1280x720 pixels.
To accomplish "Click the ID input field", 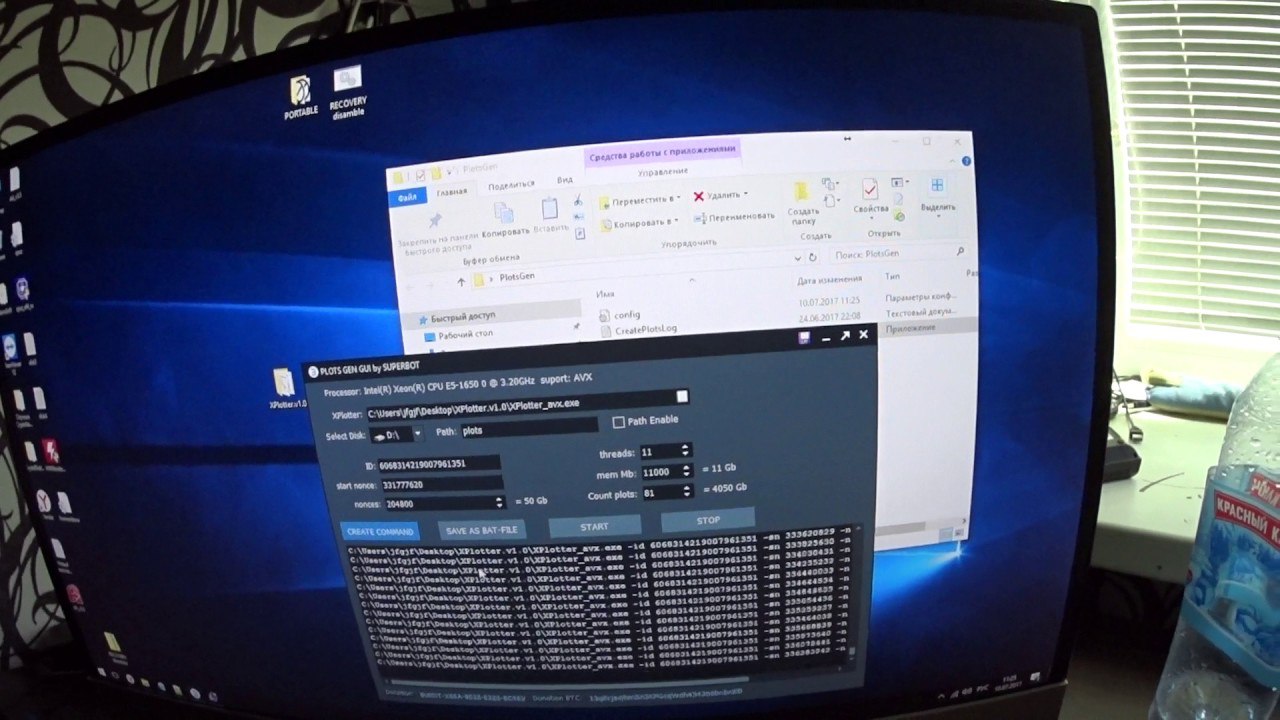I will coord(440,464).
